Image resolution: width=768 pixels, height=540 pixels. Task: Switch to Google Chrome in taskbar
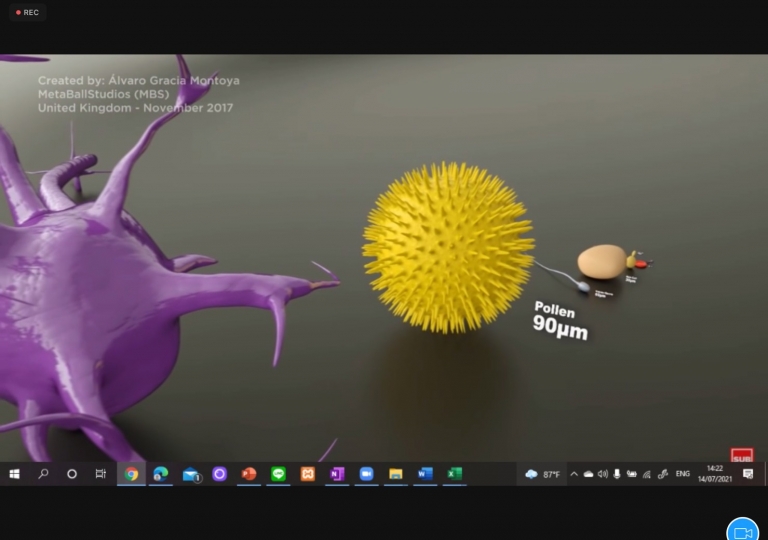coord(131,474)
